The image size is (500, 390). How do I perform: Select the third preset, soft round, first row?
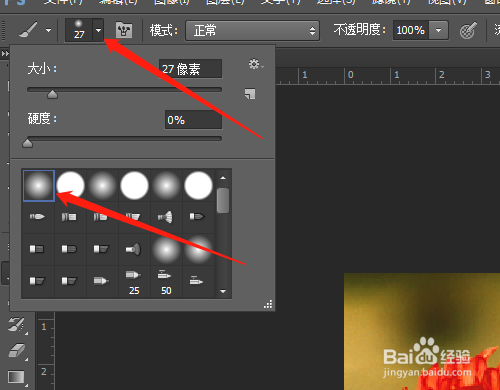point(102,186)
